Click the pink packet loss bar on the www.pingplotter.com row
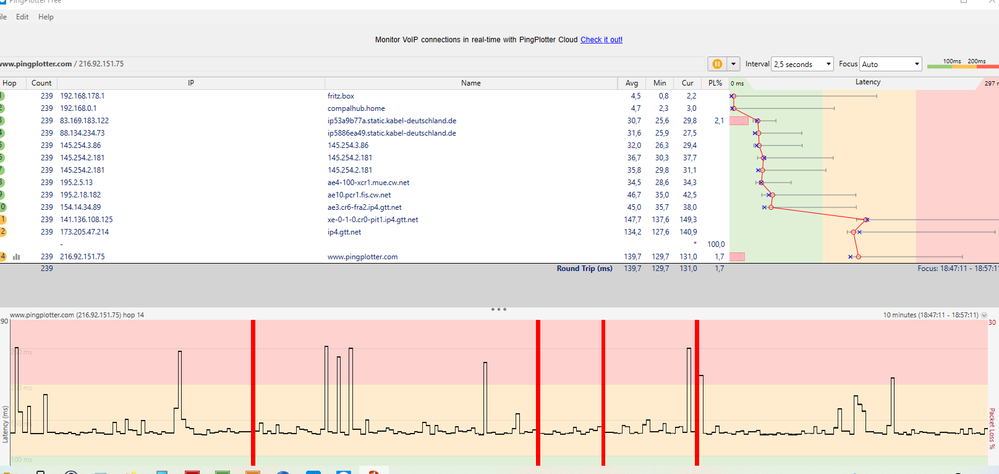Viewport: 999px width, 474px height. (x=737, y=256)
